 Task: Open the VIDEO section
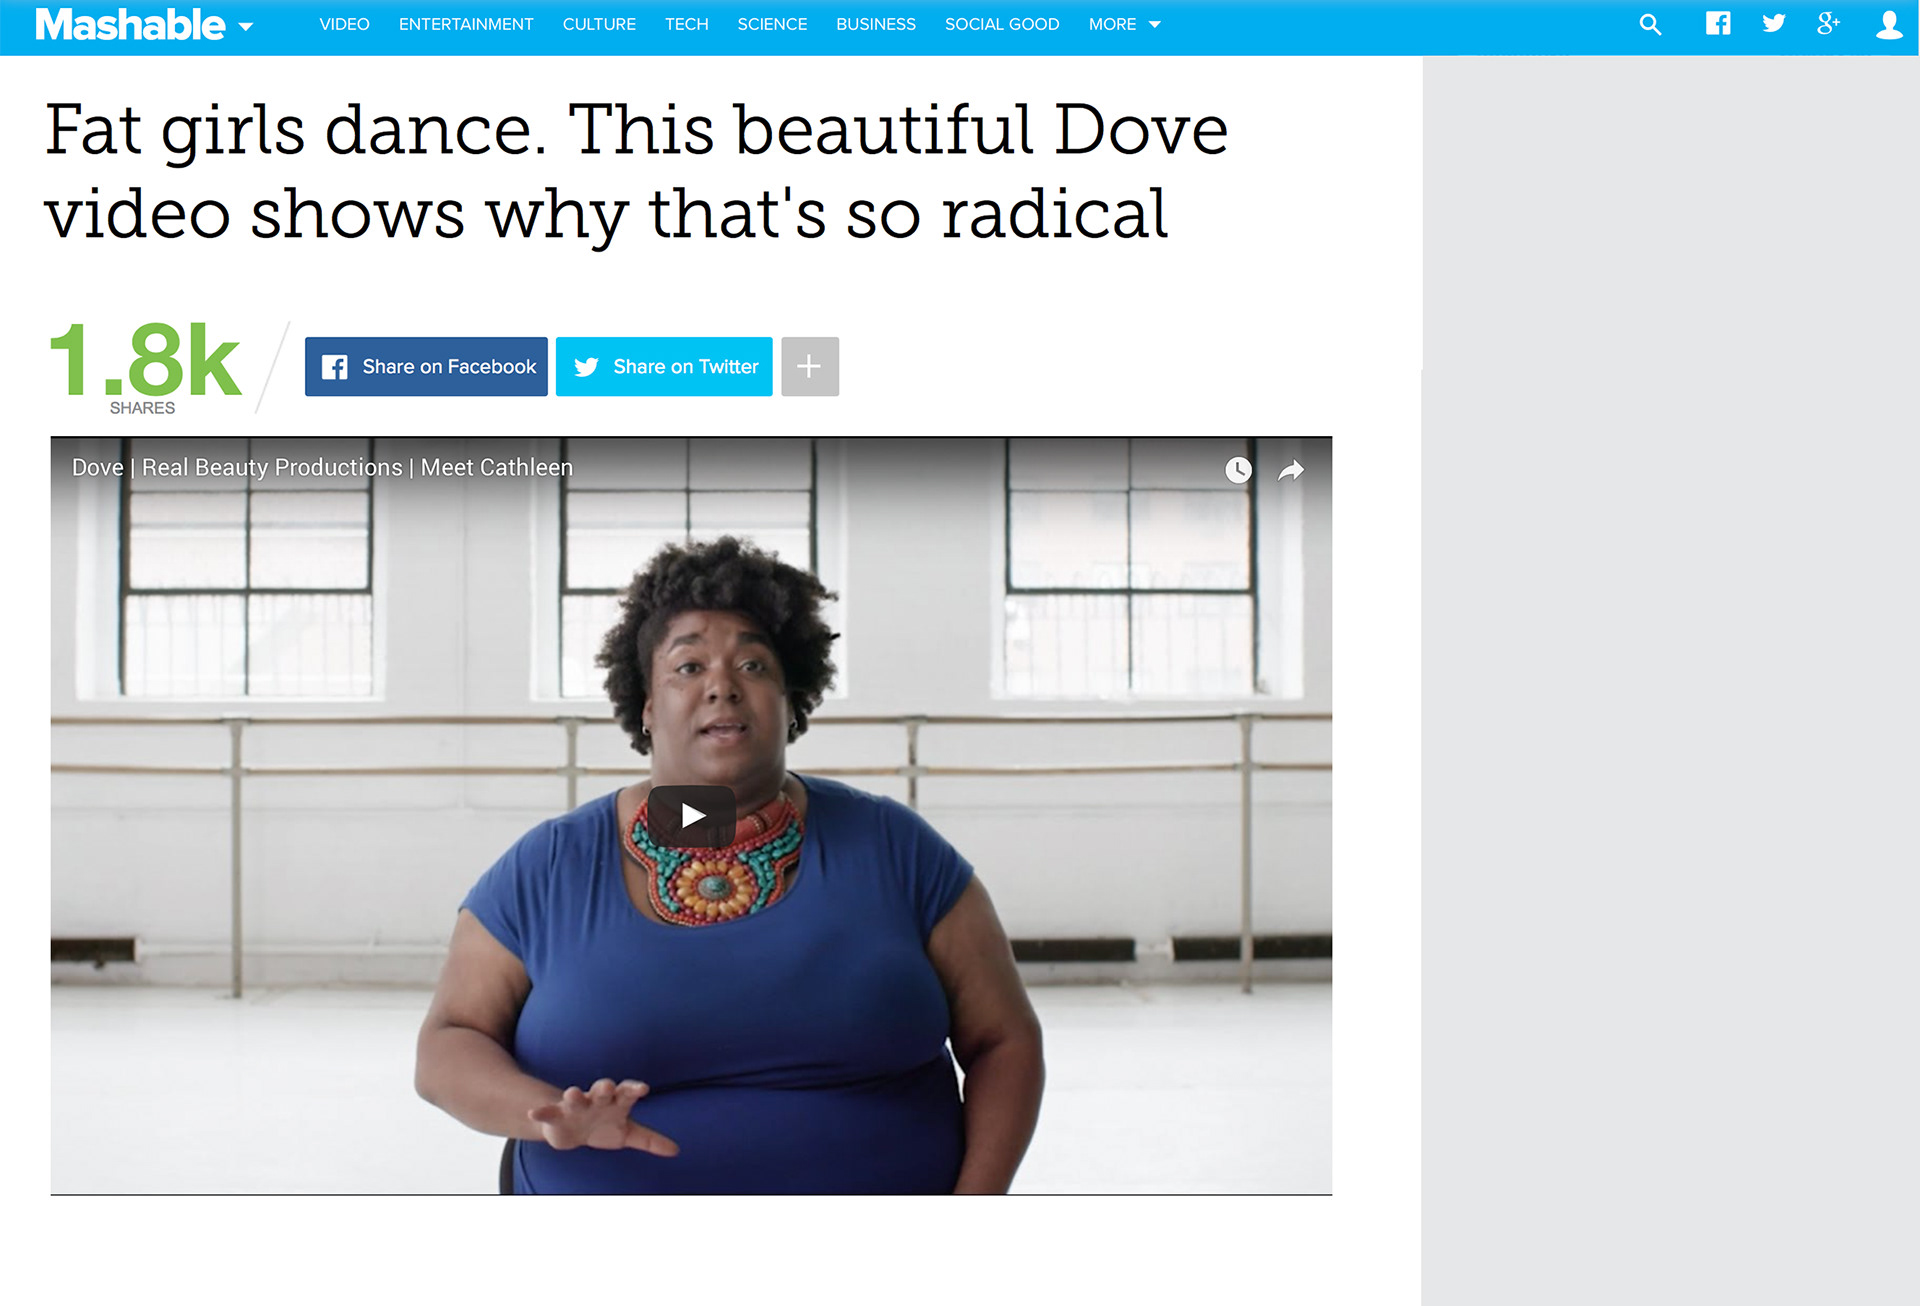pyautogui.click(x=344, y=24)
